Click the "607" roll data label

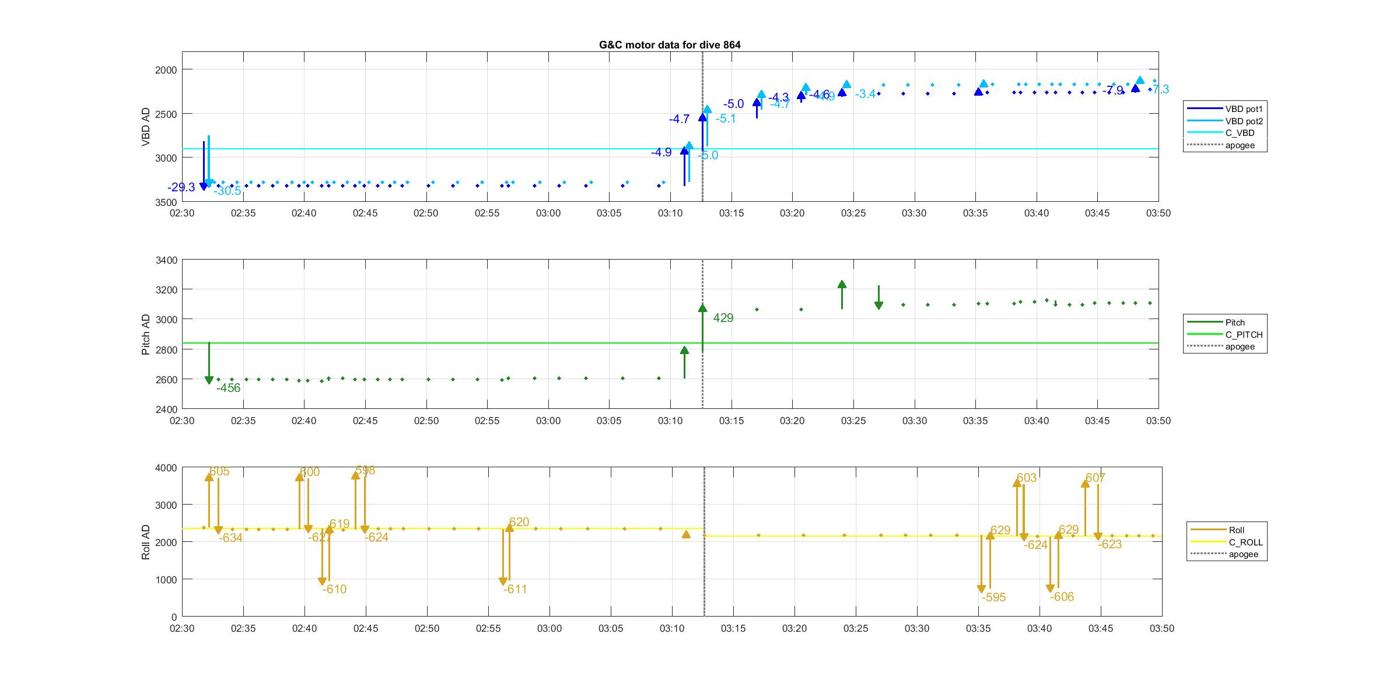coord(1095,478)
